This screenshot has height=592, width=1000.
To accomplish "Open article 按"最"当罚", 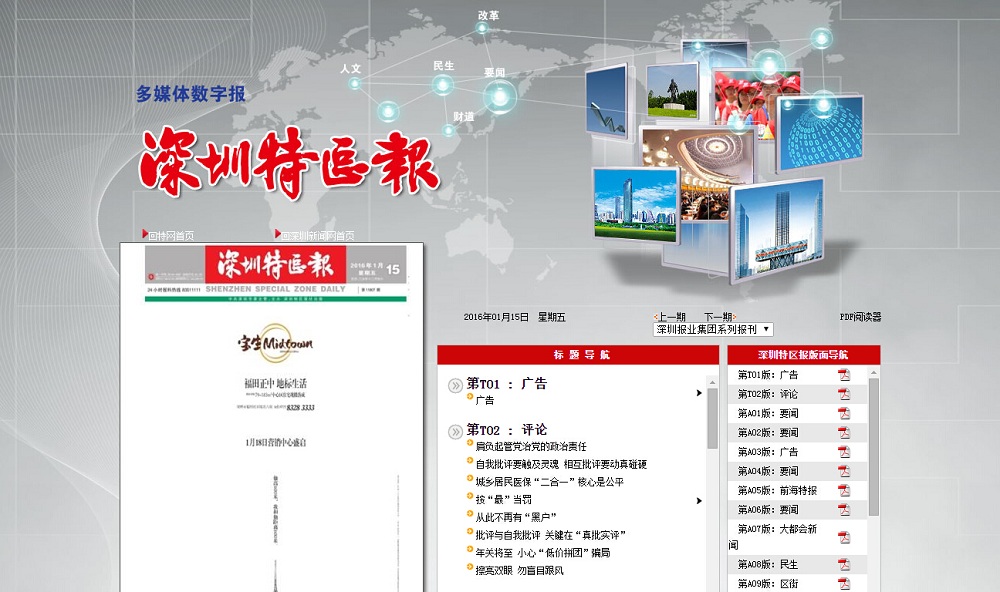I will [x=503, y=500].
